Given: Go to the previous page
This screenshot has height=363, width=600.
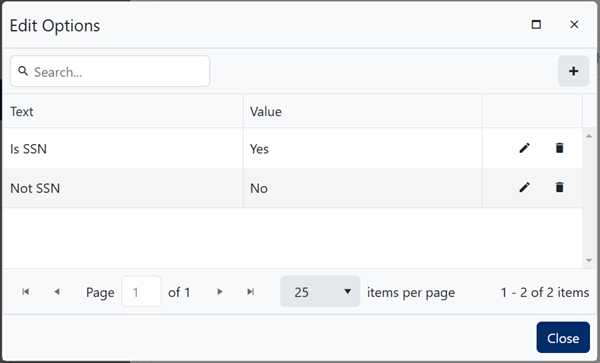Looking at the screenshot, I should tap(57, 292).
